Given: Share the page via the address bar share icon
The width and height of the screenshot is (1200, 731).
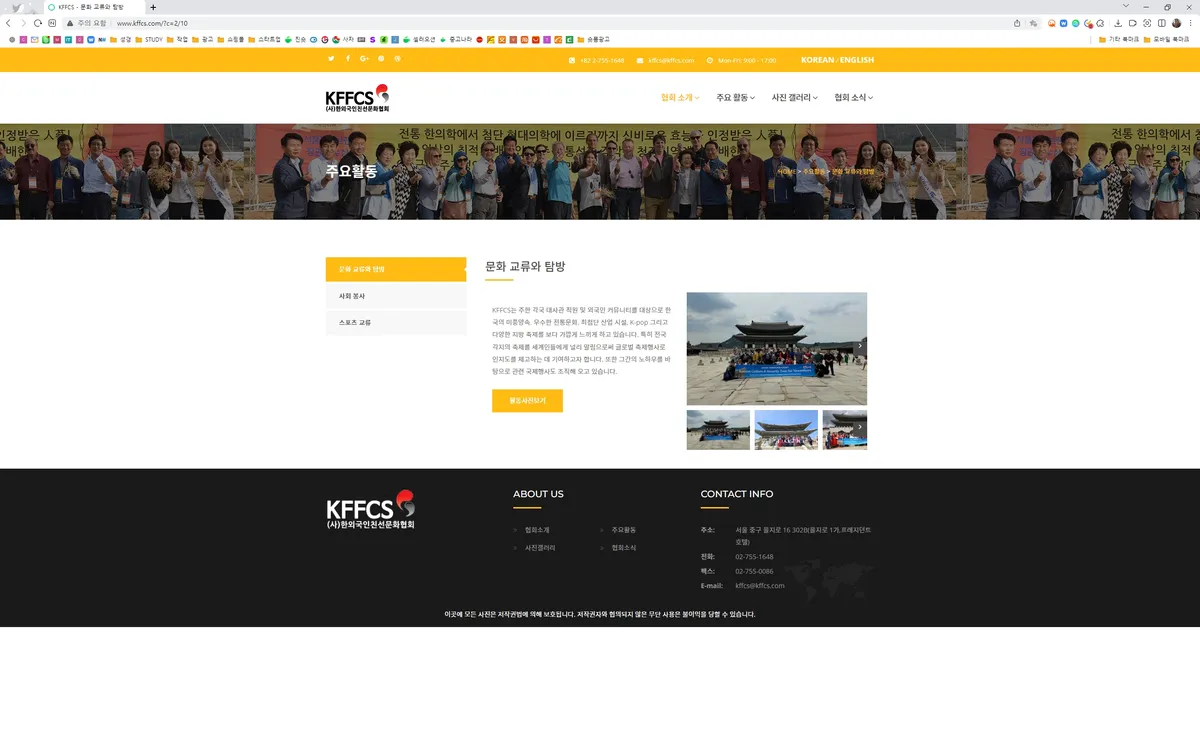Looking at the screenshot, I should point(1018,23).
